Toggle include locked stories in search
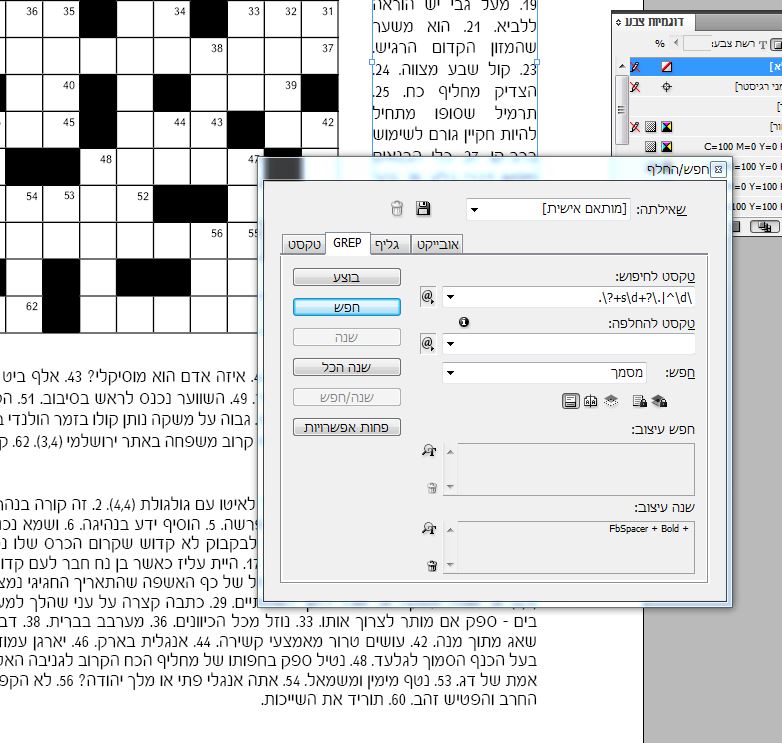 (x=639, y=401)
